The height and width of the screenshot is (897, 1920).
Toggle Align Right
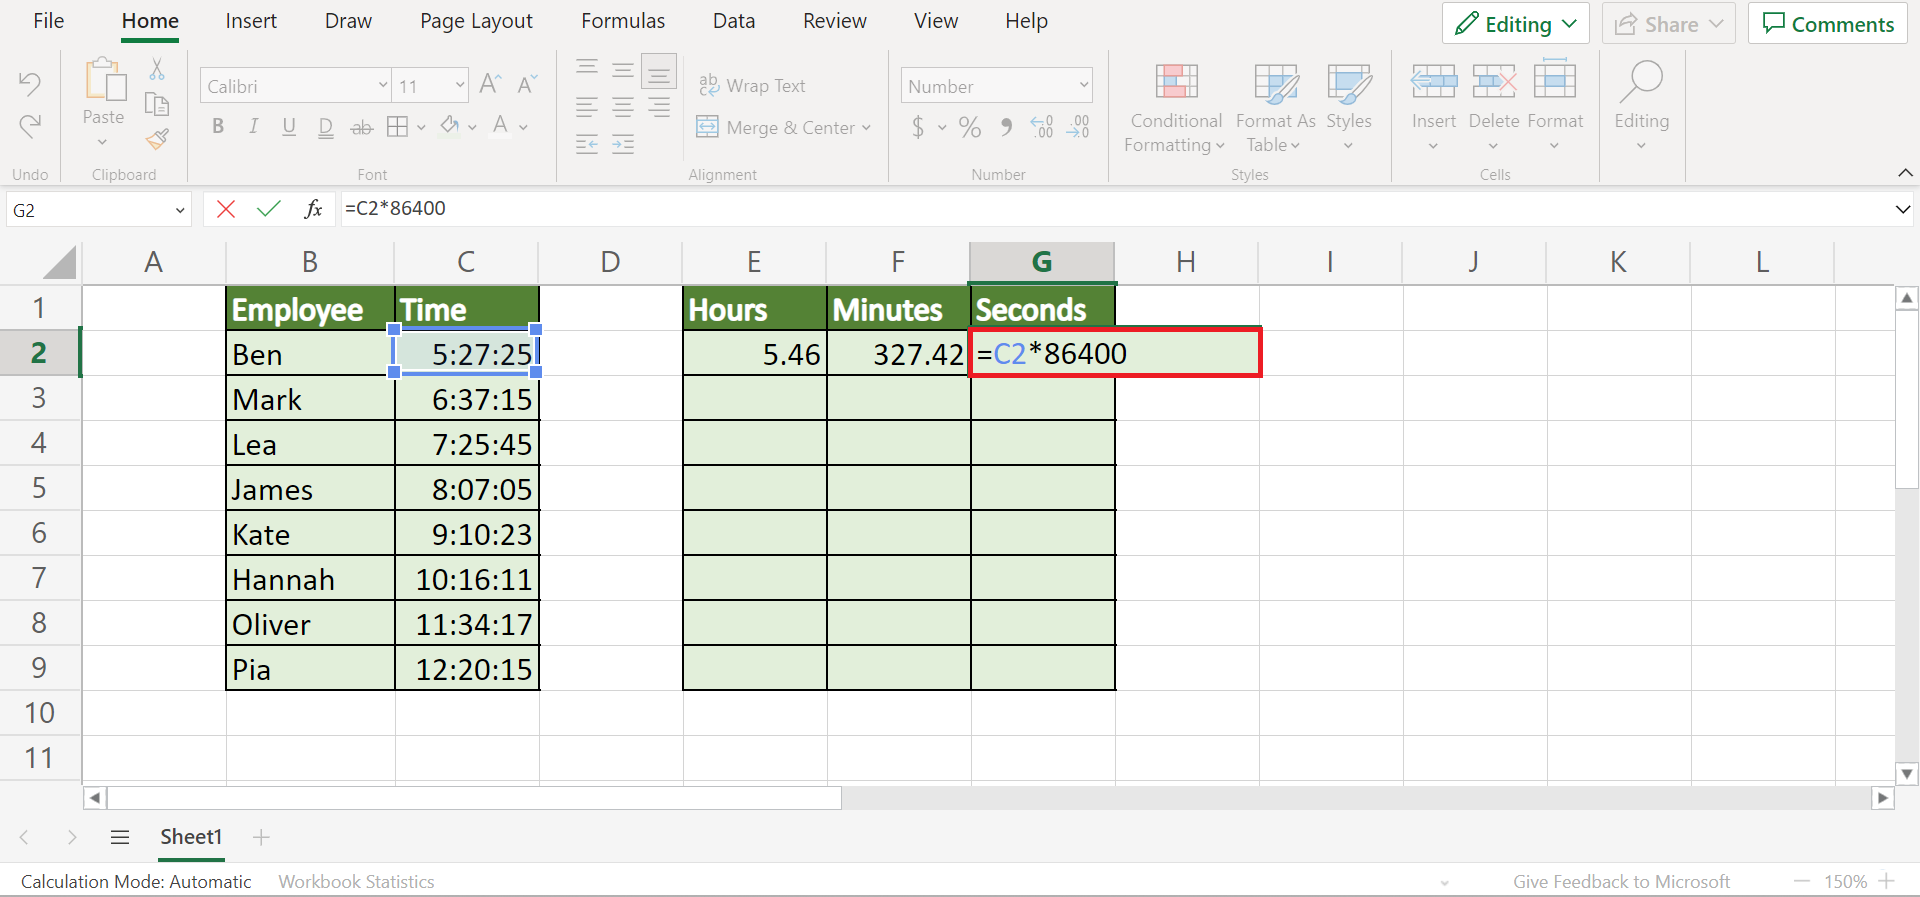tap(659, 108)
